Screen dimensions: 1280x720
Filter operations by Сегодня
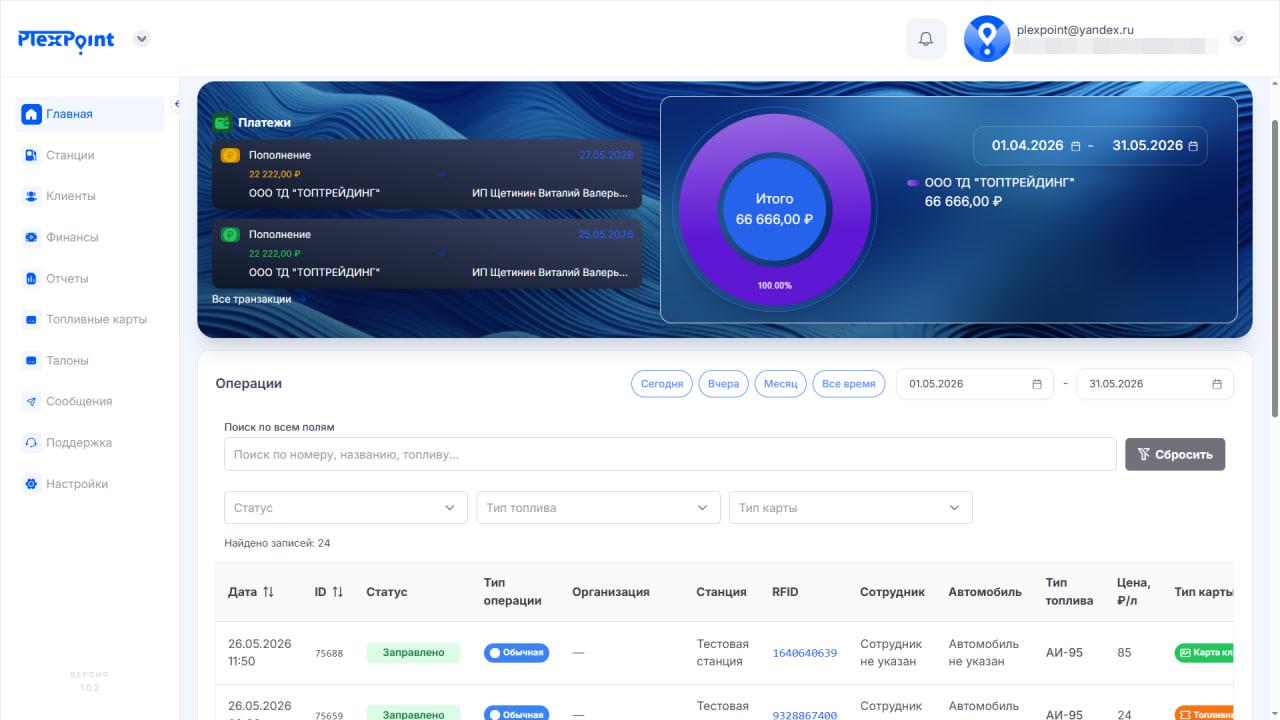tap(662, 384)
